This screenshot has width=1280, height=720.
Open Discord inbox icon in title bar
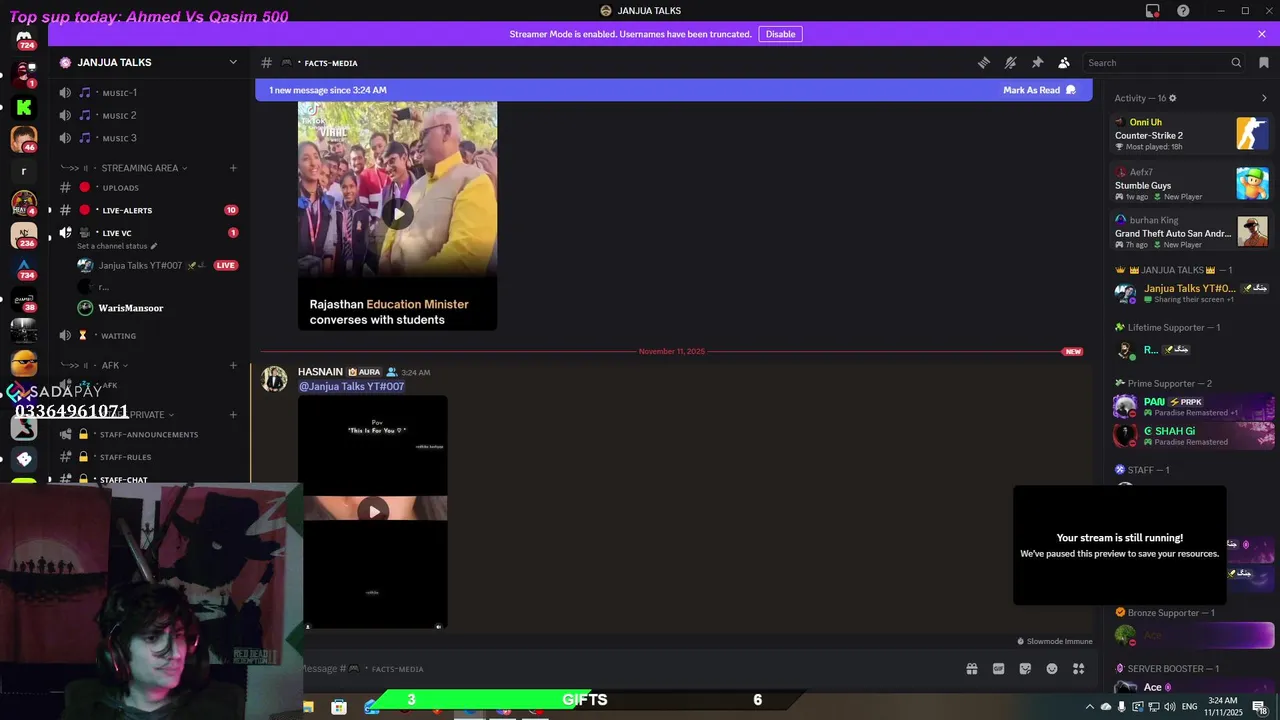coord(1153,11)
